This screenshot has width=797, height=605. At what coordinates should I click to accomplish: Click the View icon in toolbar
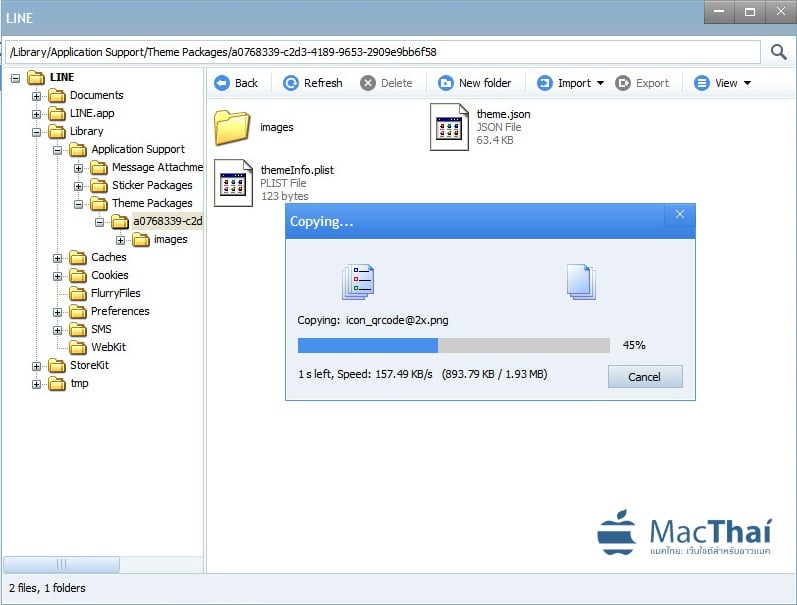click(702, 83)
